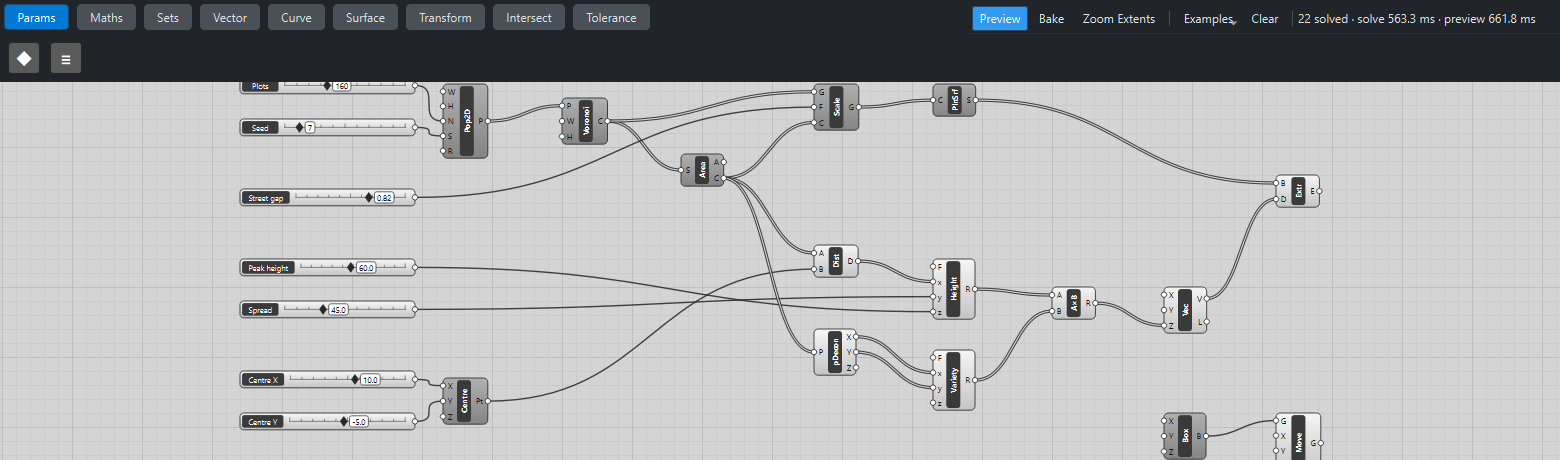Screen dimensions: 1560x460
Task: Select the pDecon component node
Action: click(x=836, y=352)
